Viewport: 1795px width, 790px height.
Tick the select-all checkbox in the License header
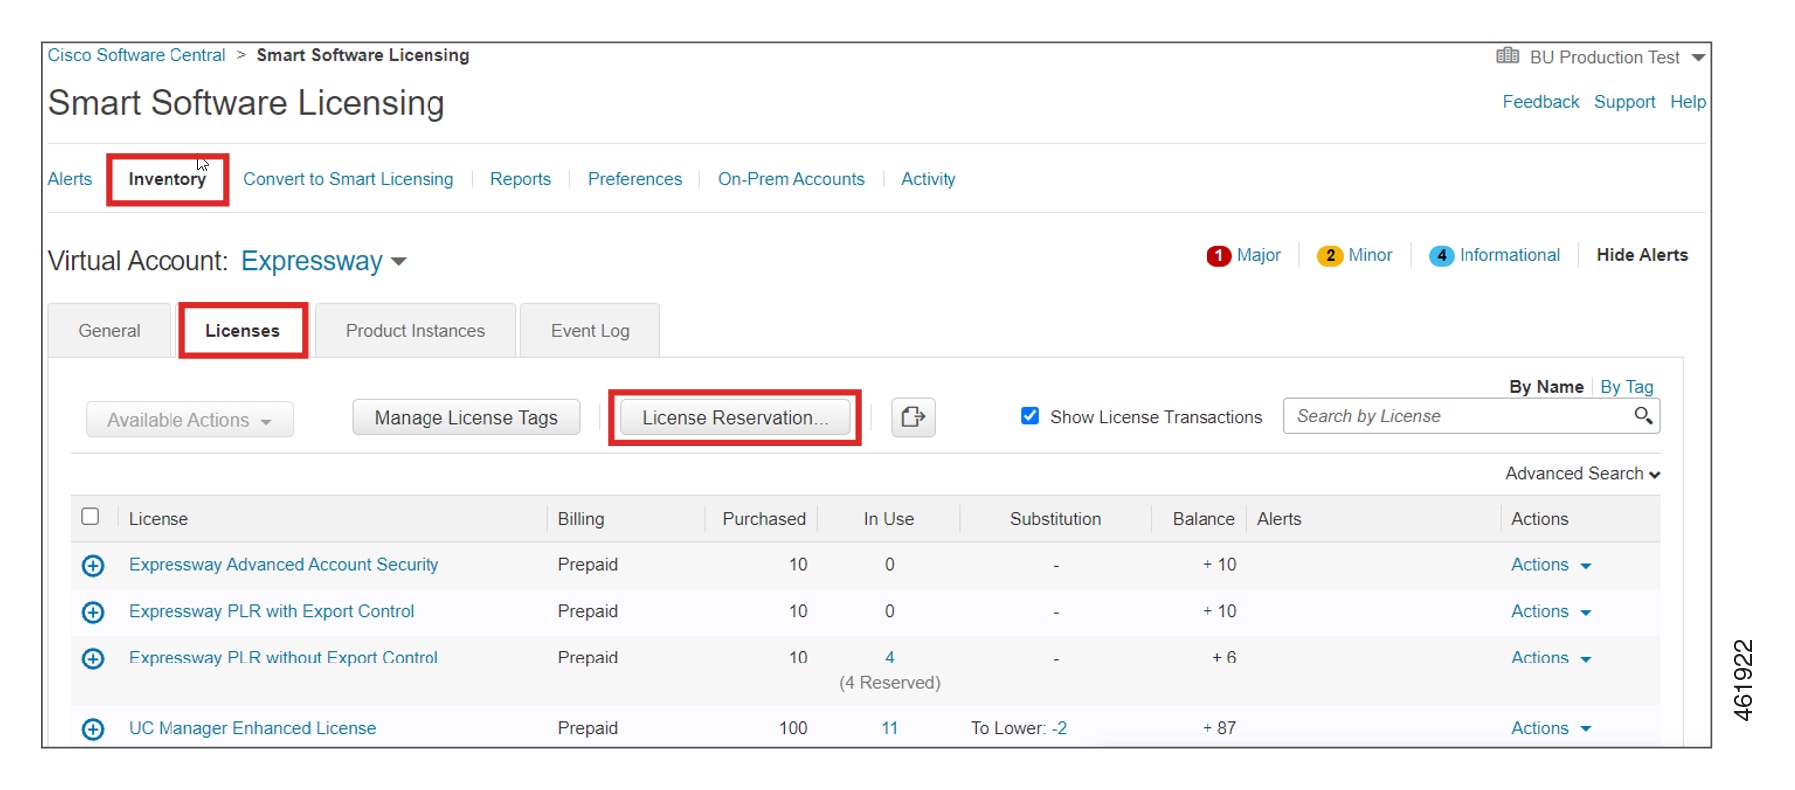[90, 517]
